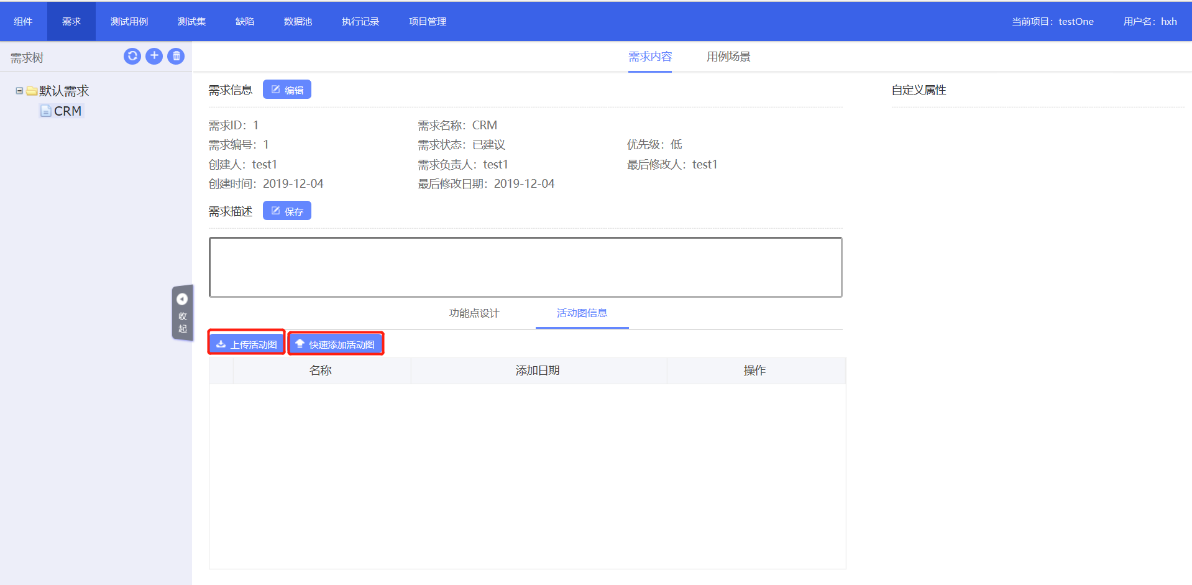
Task: Click the document icon beside CRM
Action: pyautogui.click(x=45, y=111)
